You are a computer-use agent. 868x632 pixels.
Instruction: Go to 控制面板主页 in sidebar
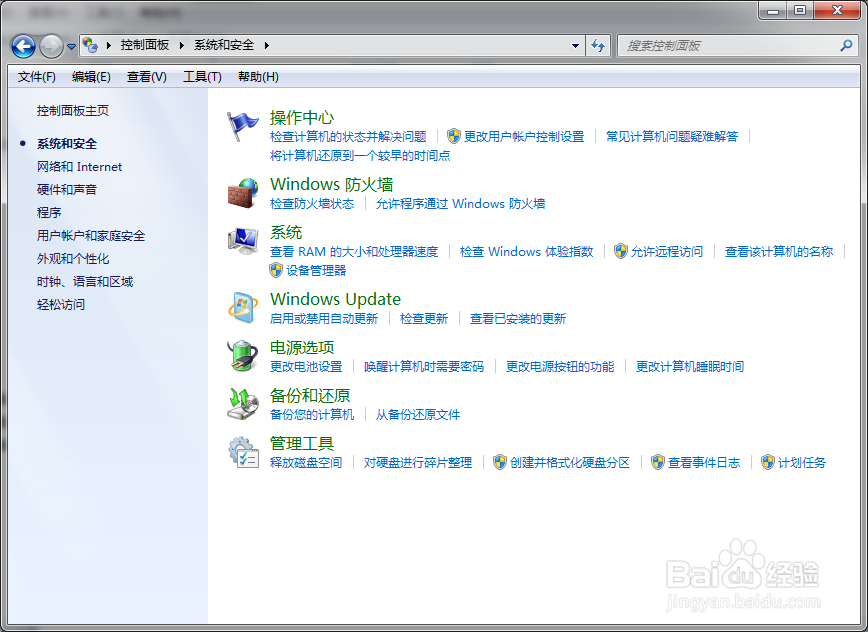73,111
